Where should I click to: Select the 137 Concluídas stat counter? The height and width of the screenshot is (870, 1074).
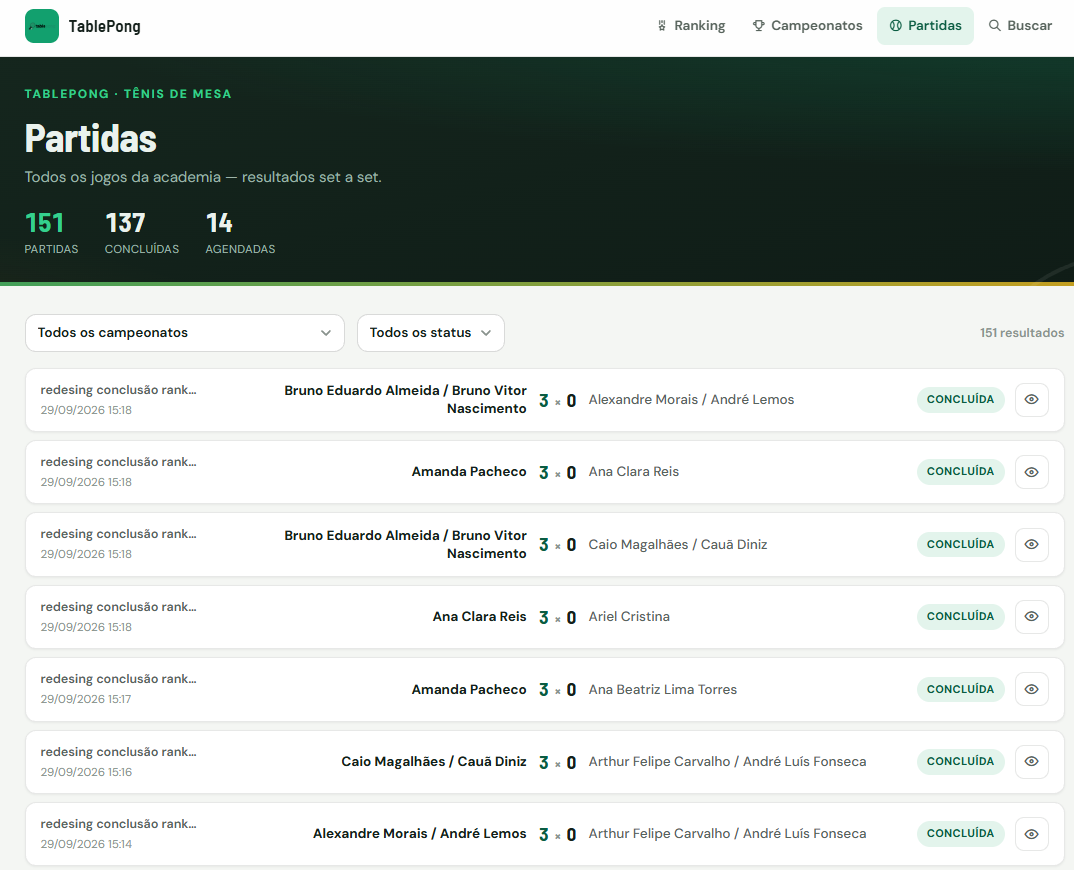[142, 233]
